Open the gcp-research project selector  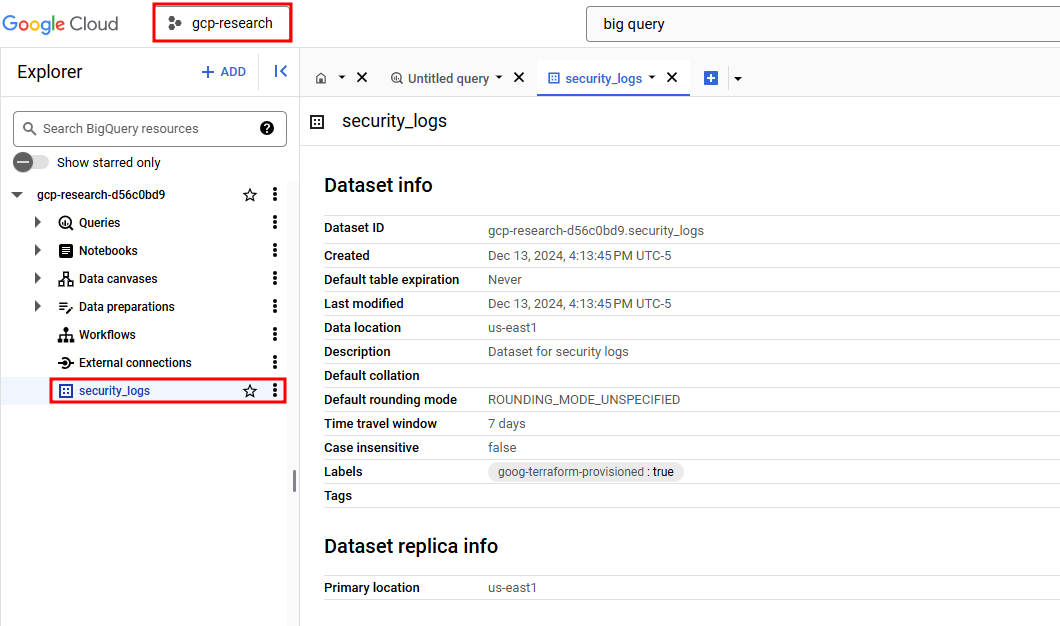pyautogui.click(x=221, y=22)
